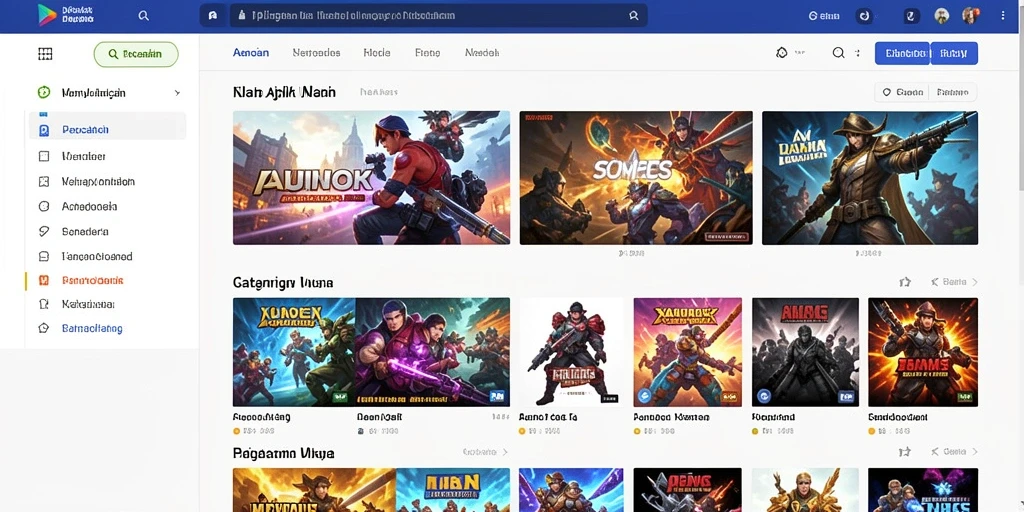
Task: Open the Penaooa Ktwmen game thumbnail
Action: pyautogui.click(x=688, y=352)
